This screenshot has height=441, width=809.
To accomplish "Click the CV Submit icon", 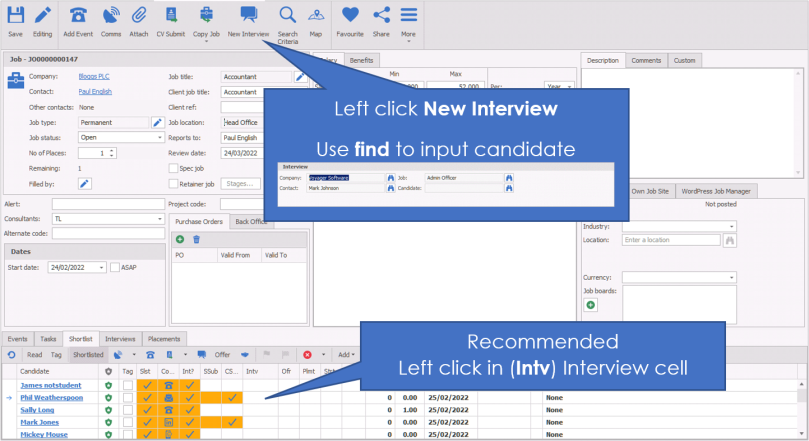I will (171, 16).
